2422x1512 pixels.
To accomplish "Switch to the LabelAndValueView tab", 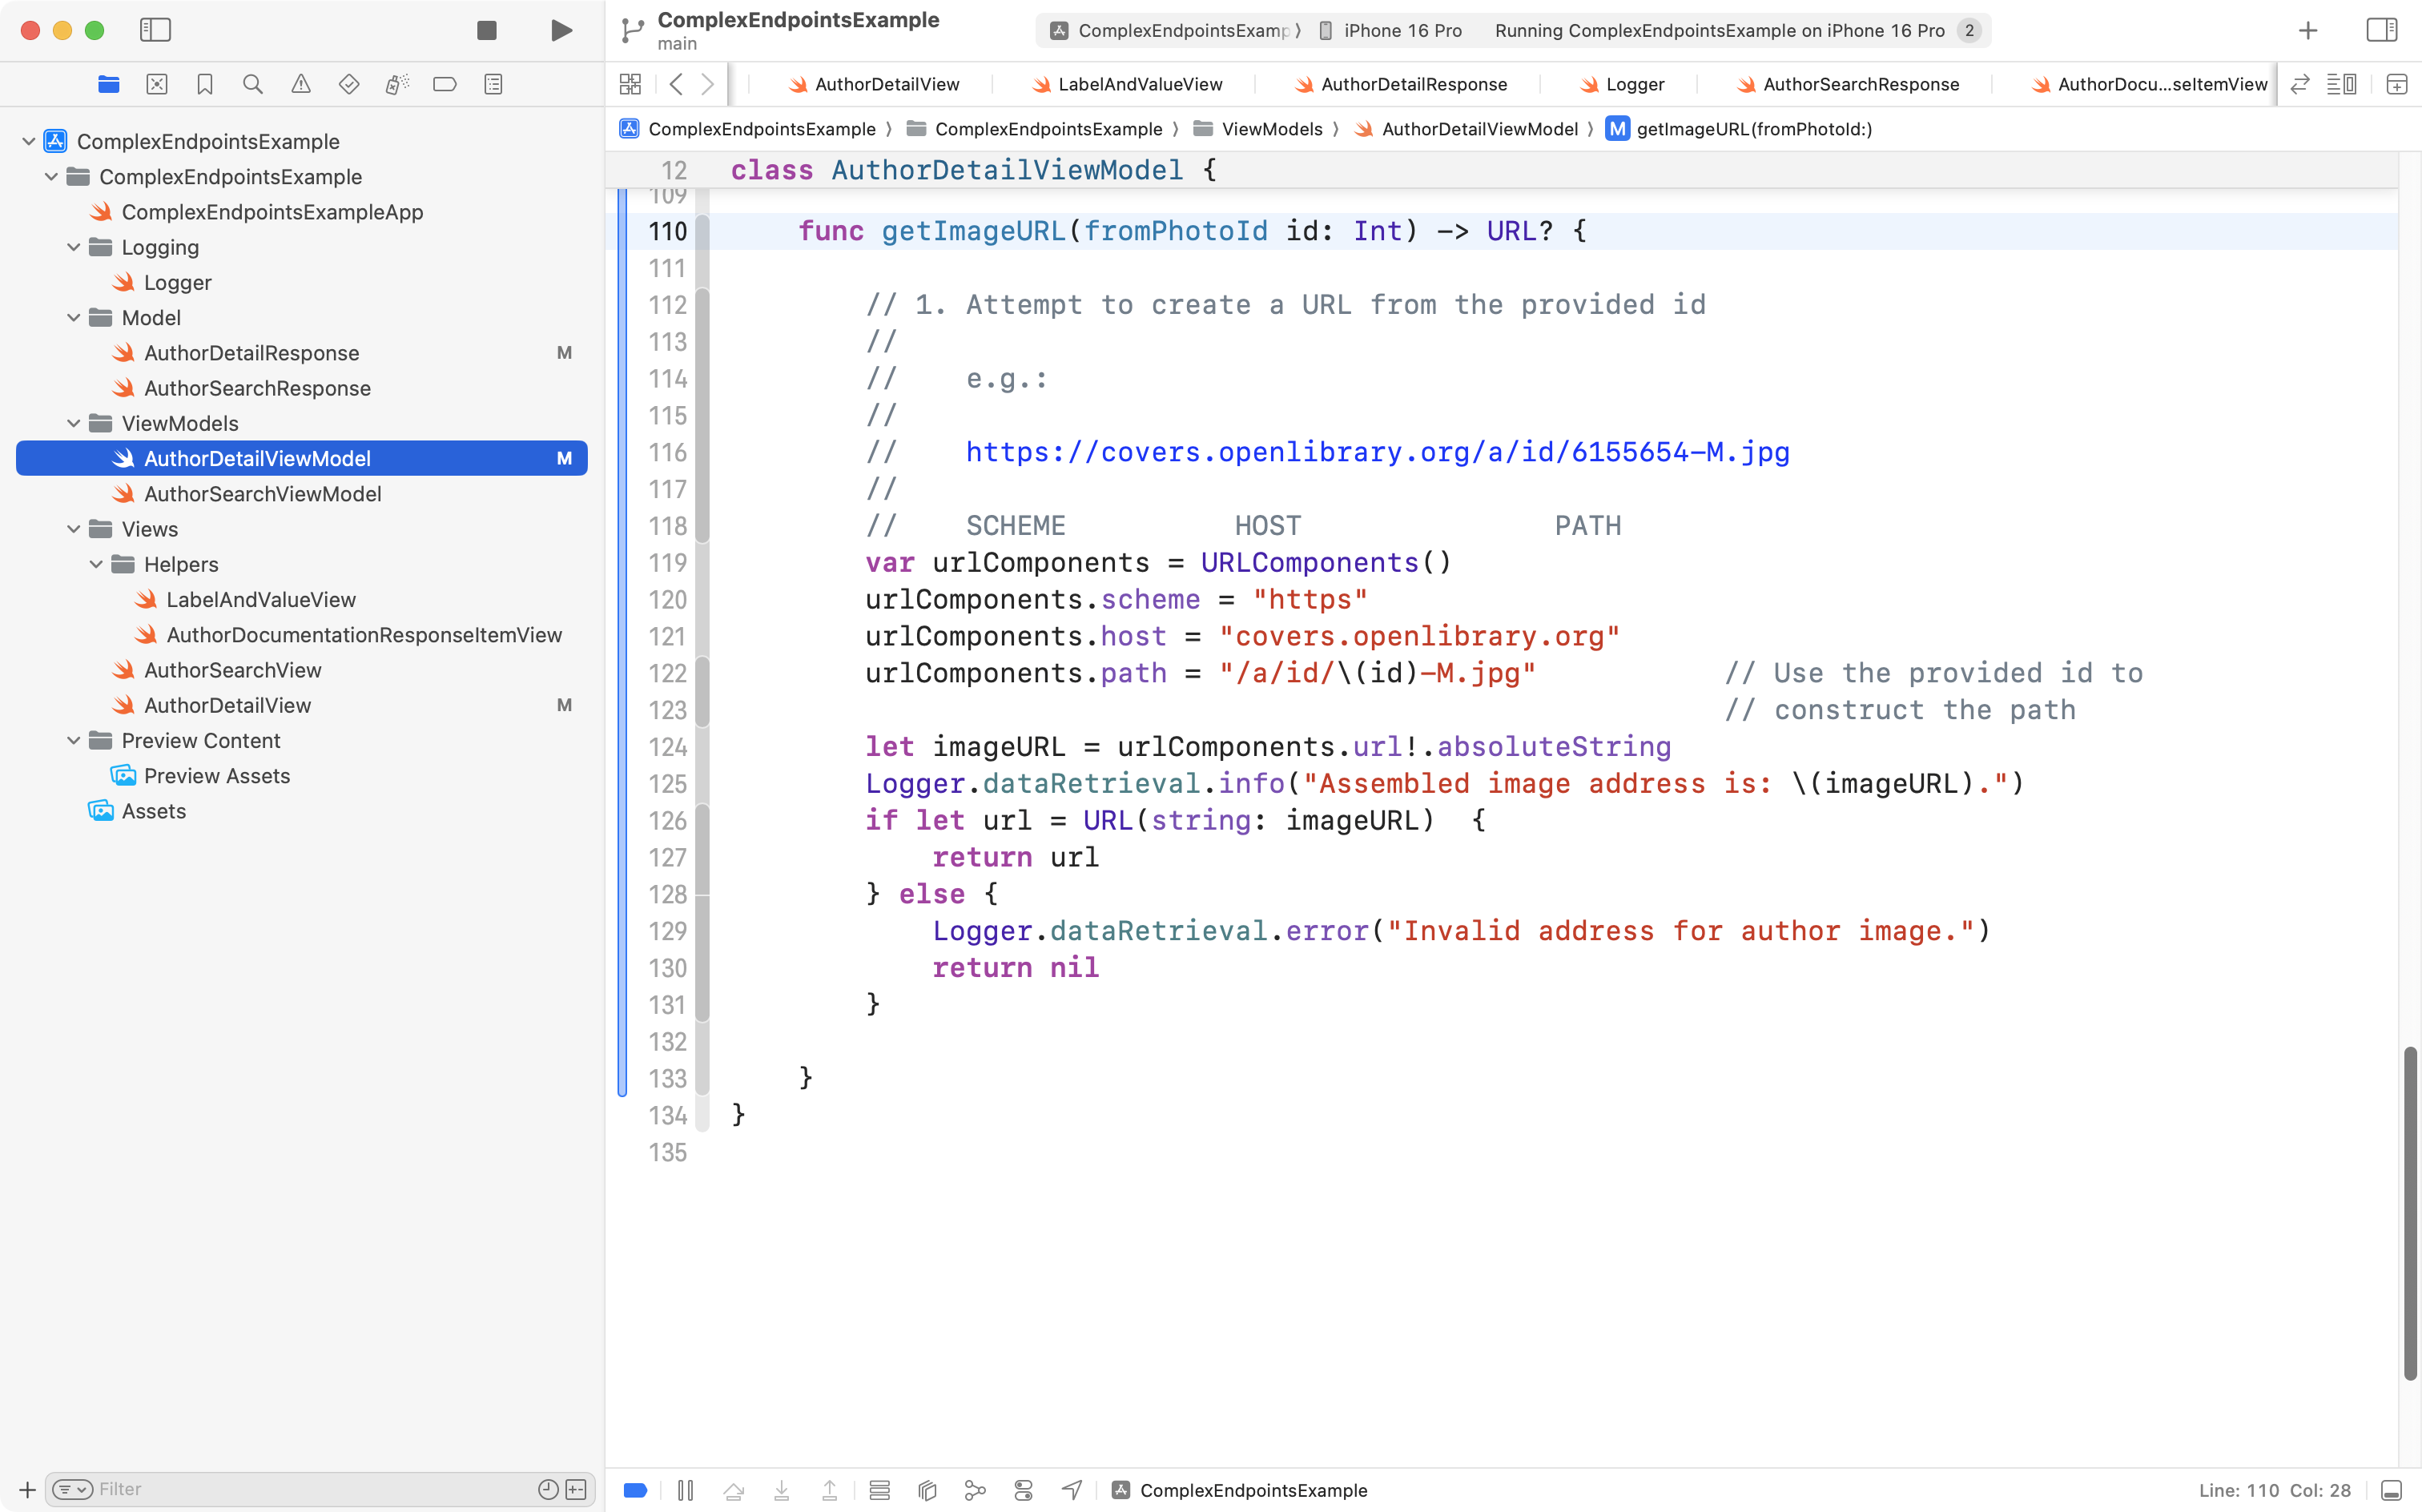I will pyautogui.click(x=1139, y=84).
